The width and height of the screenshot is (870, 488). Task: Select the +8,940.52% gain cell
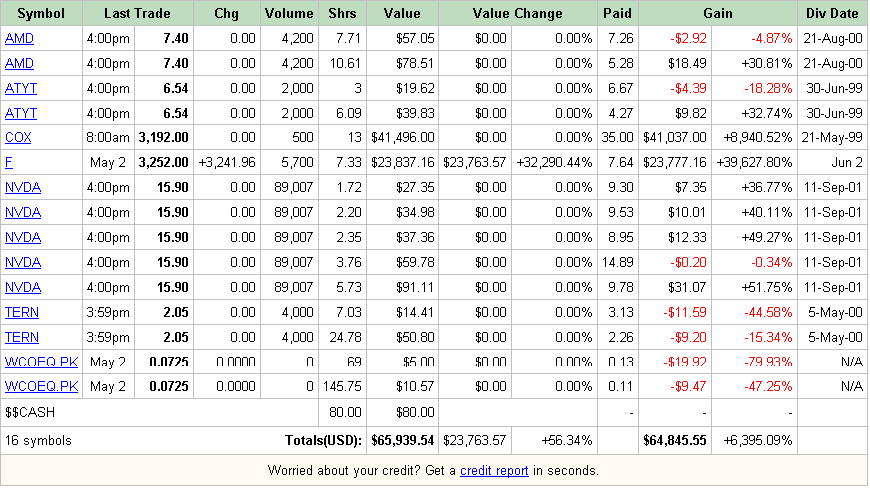pyautogui.click(x=757, y=137)
